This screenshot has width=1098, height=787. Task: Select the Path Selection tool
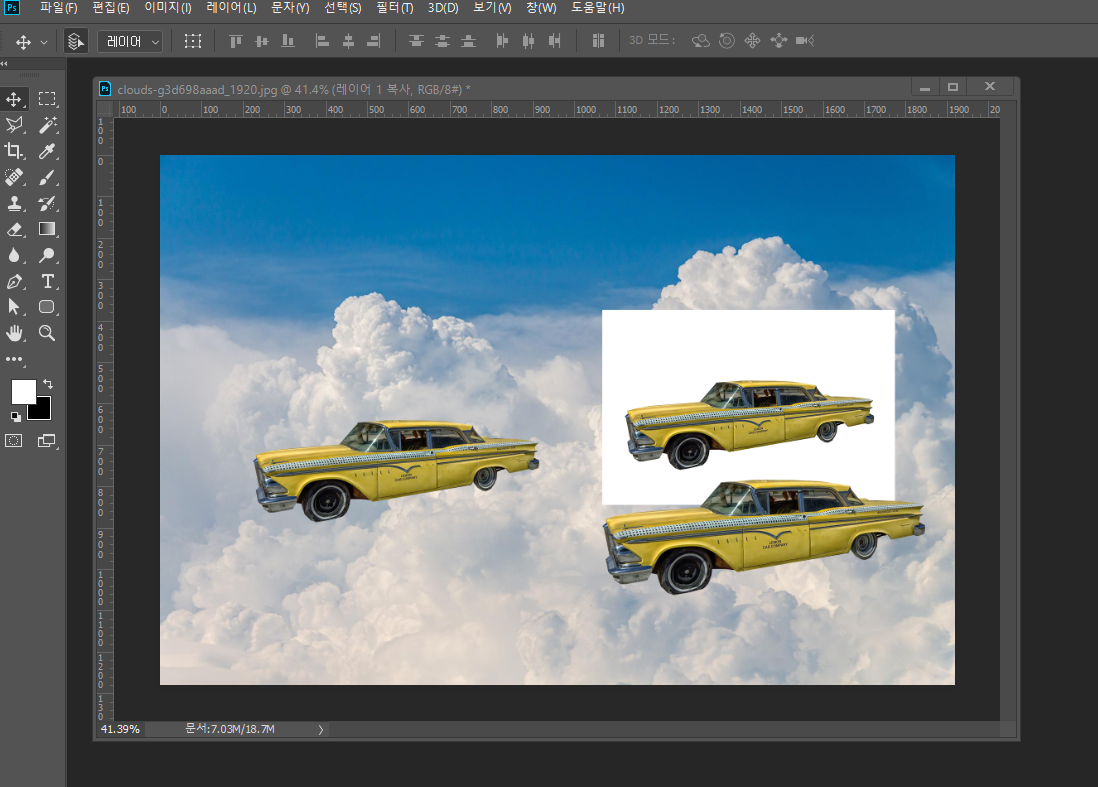tap(14, 307)
